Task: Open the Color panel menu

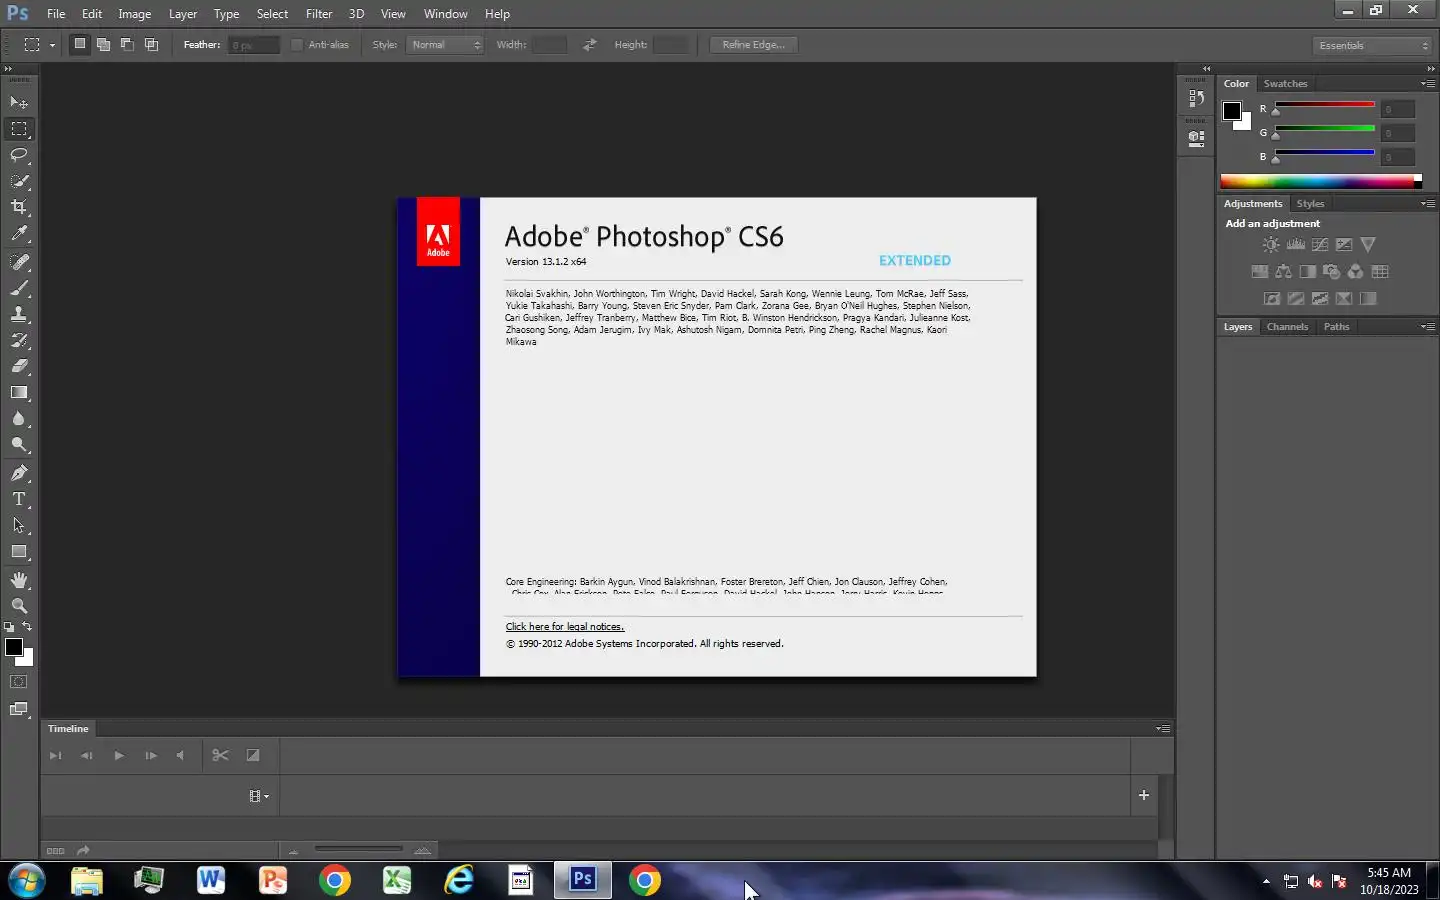Action: pos(1428,84)
